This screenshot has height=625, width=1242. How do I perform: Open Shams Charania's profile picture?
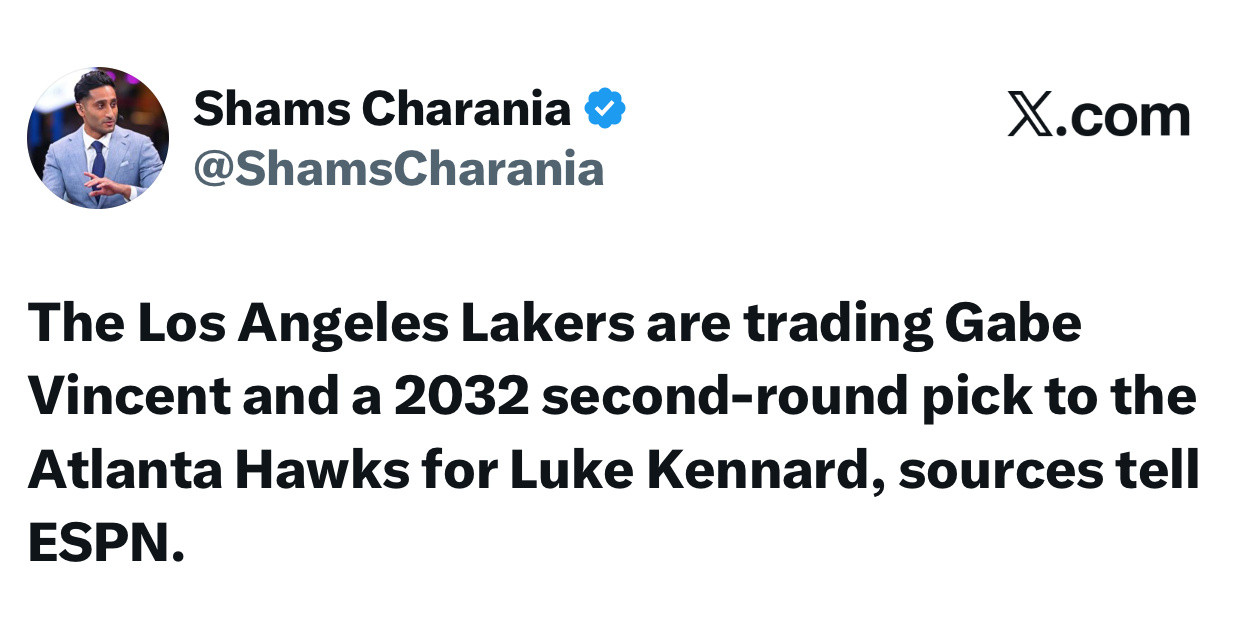click(x=97, y=138)
